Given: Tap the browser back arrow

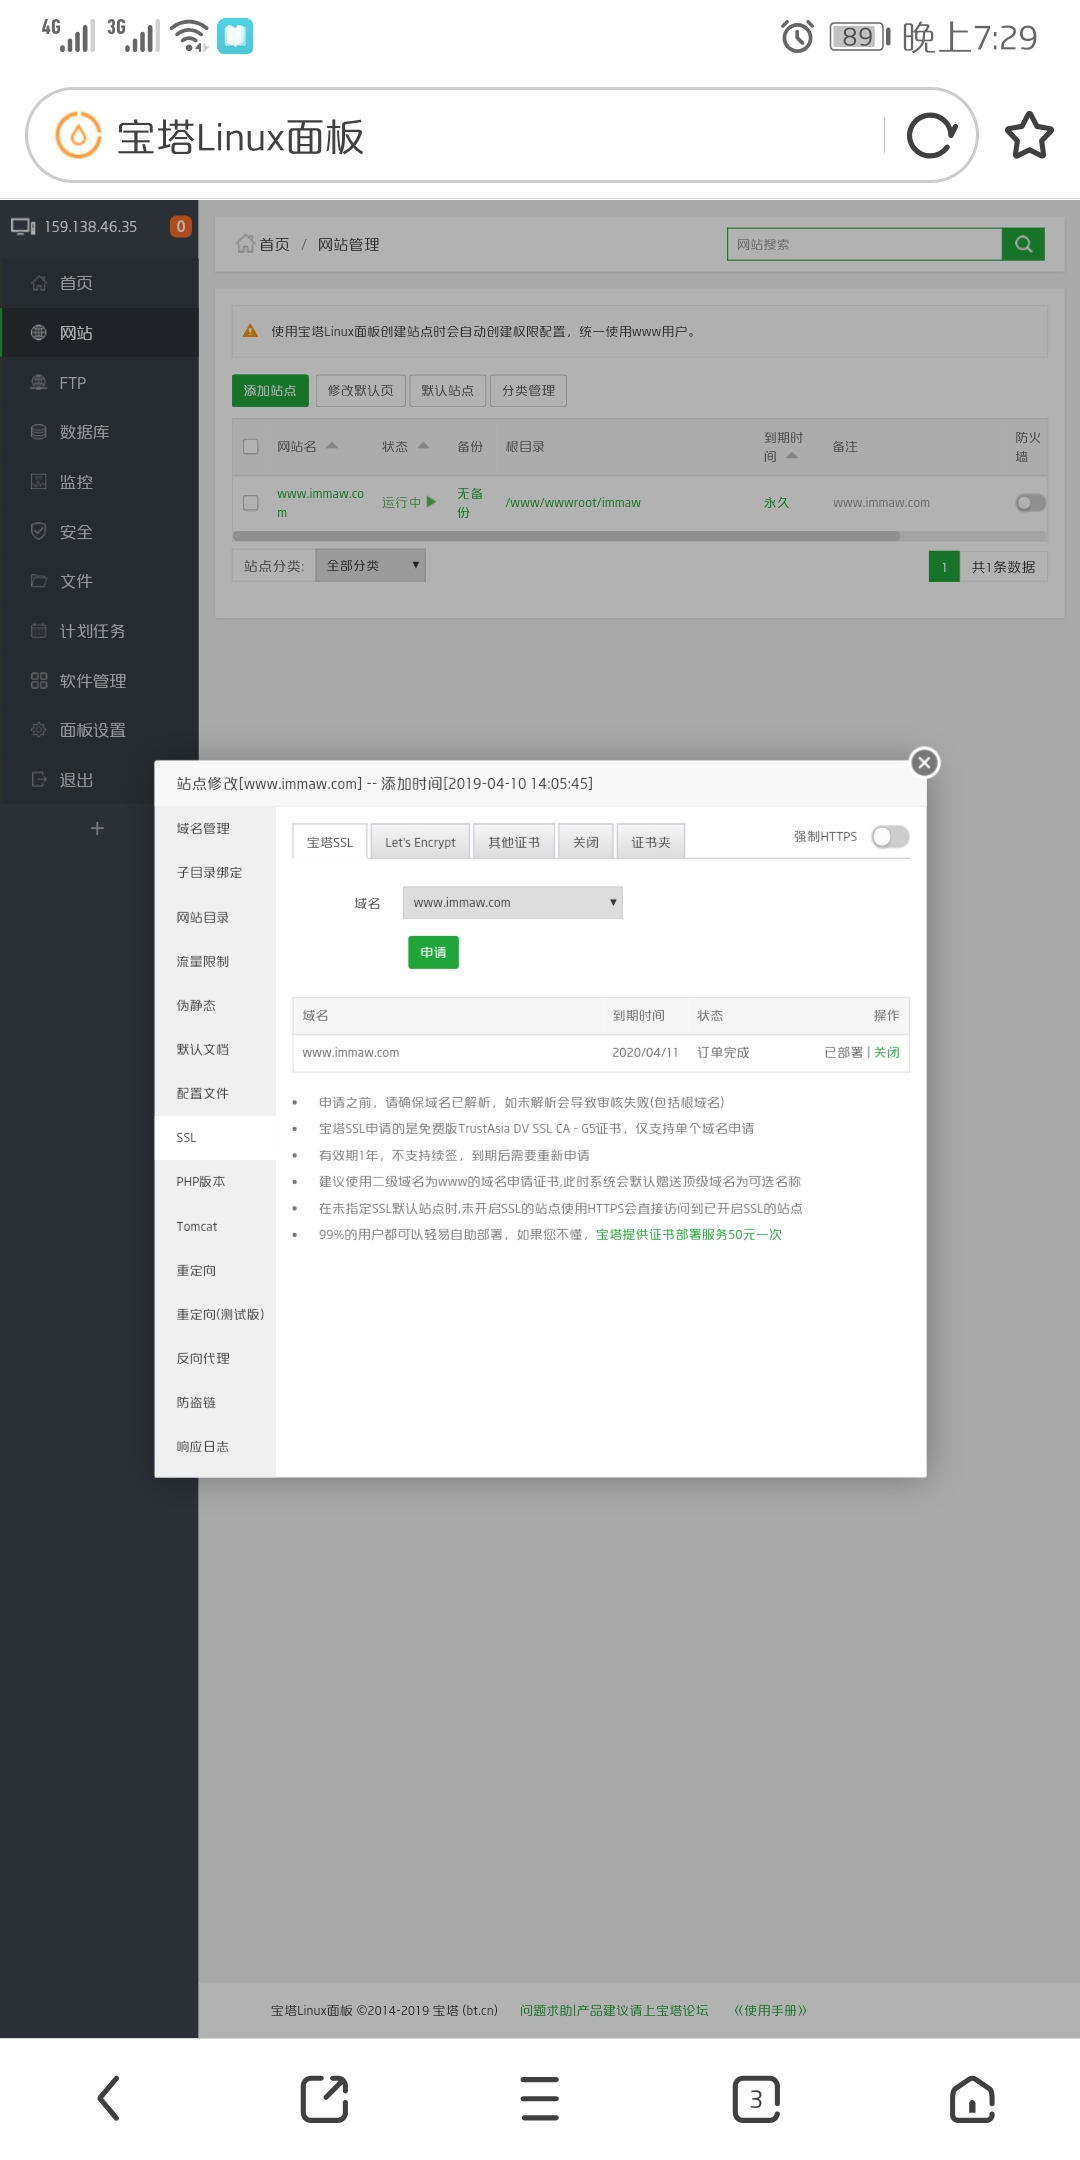Looking at the screenshot, I should click(108, 2098).
